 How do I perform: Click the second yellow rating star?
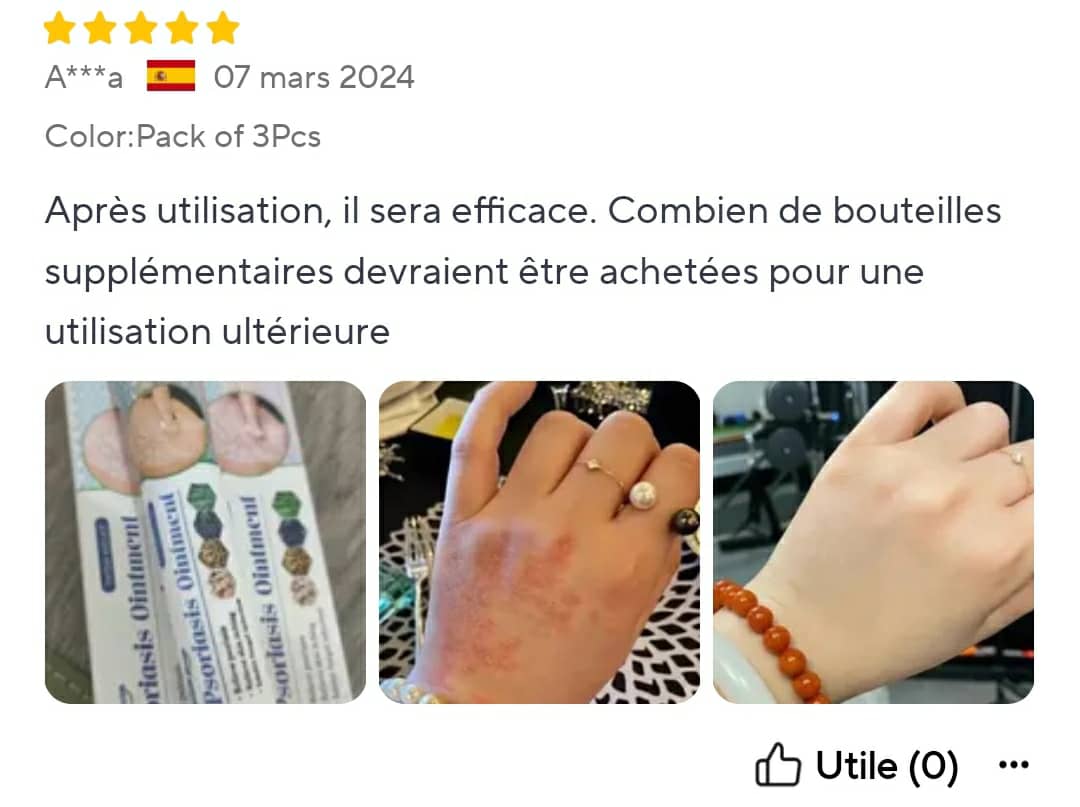click(101, 28)
